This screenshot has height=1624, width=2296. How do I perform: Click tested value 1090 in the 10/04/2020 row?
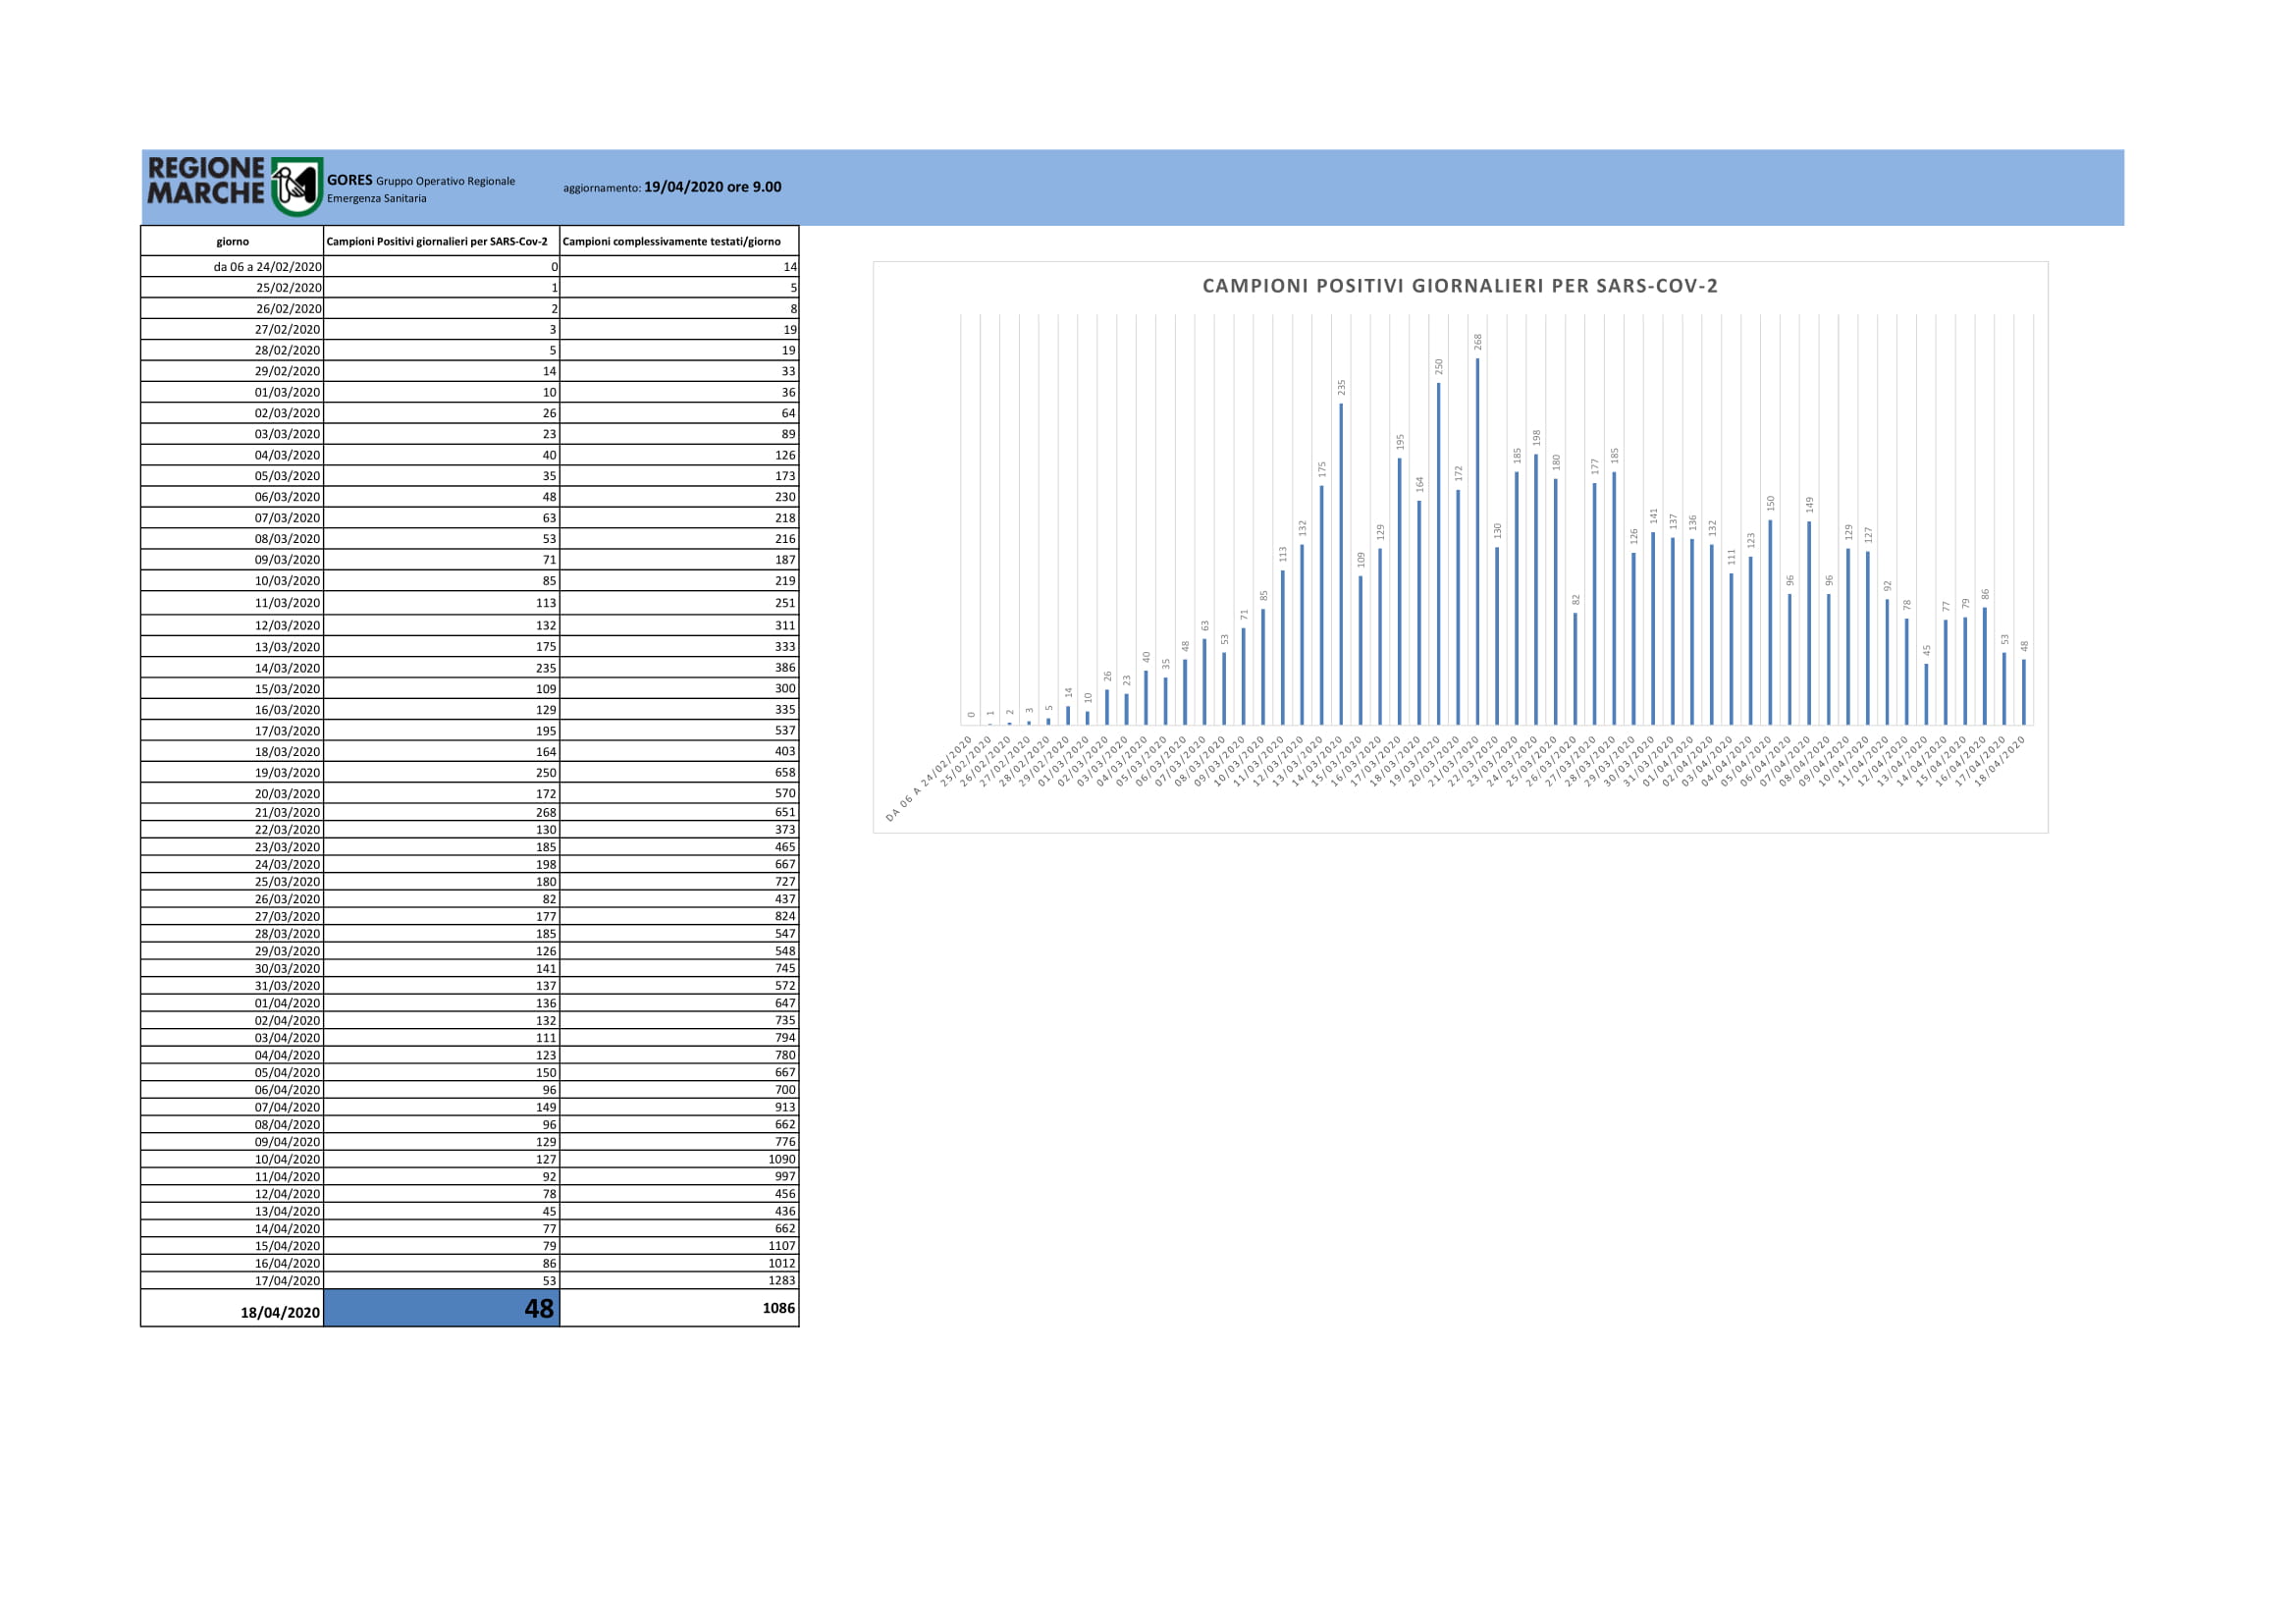click(x=679, y=1159)
